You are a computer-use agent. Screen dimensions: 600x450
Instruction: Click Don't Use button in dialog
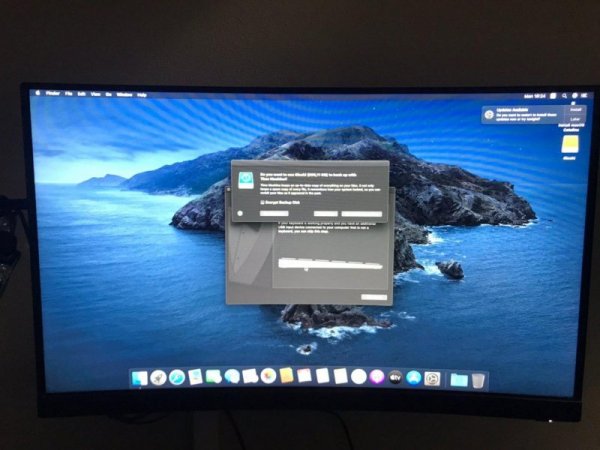tap(326, 214)
